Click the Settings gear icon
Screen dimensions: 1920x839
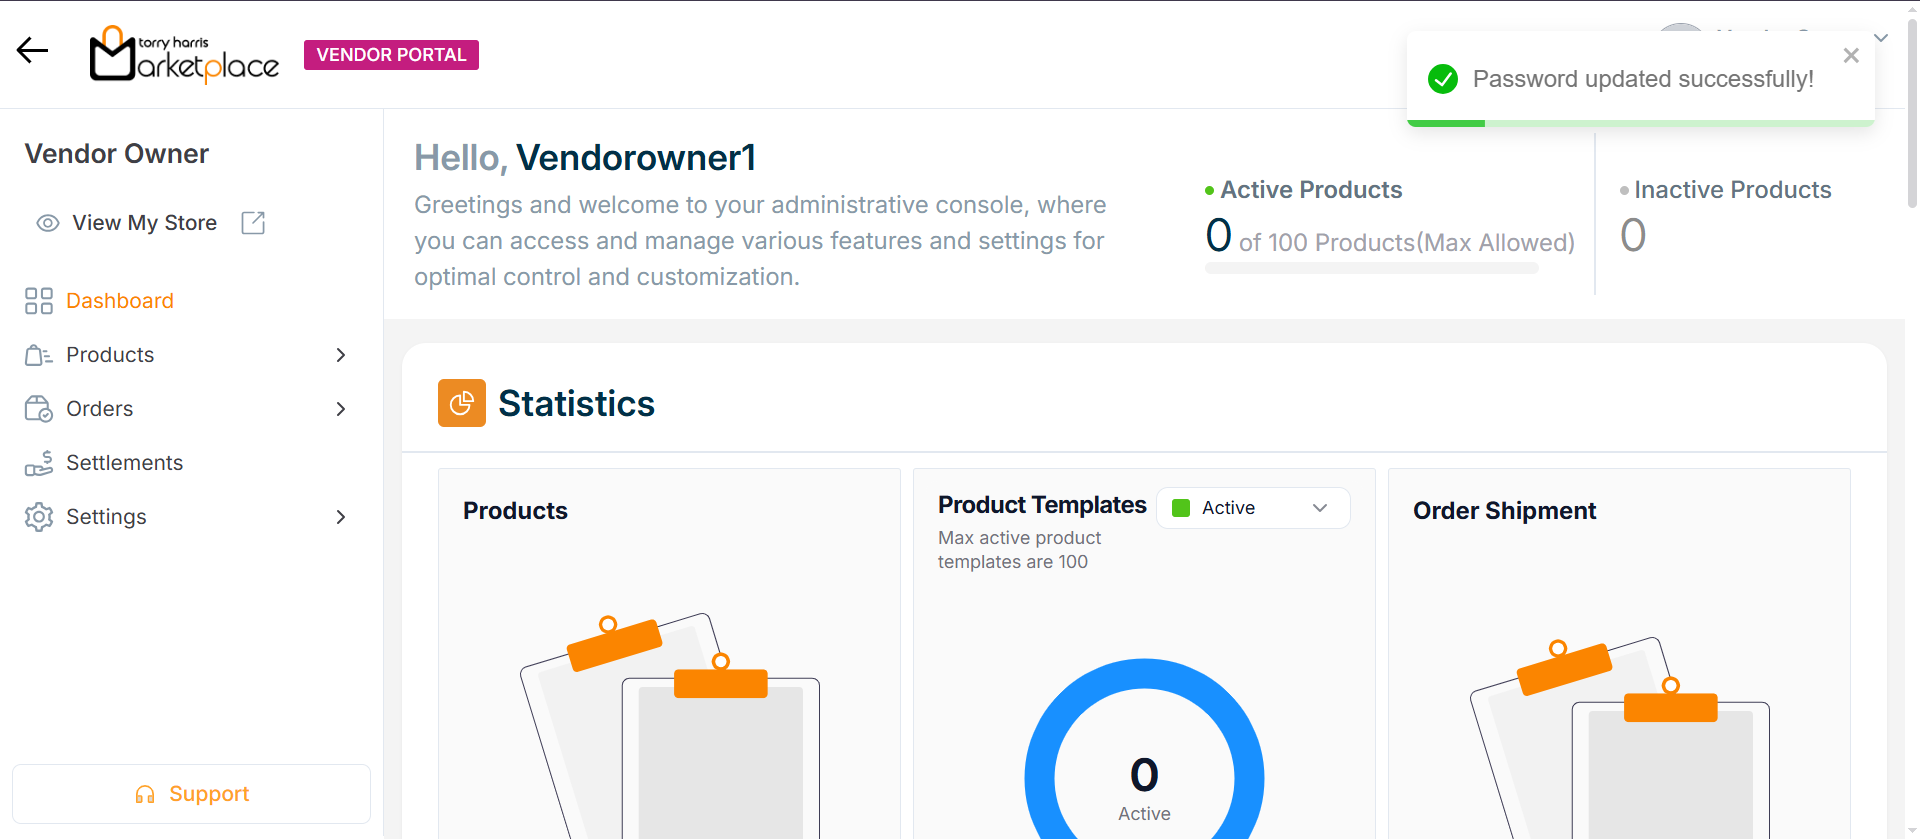[39, 517]
